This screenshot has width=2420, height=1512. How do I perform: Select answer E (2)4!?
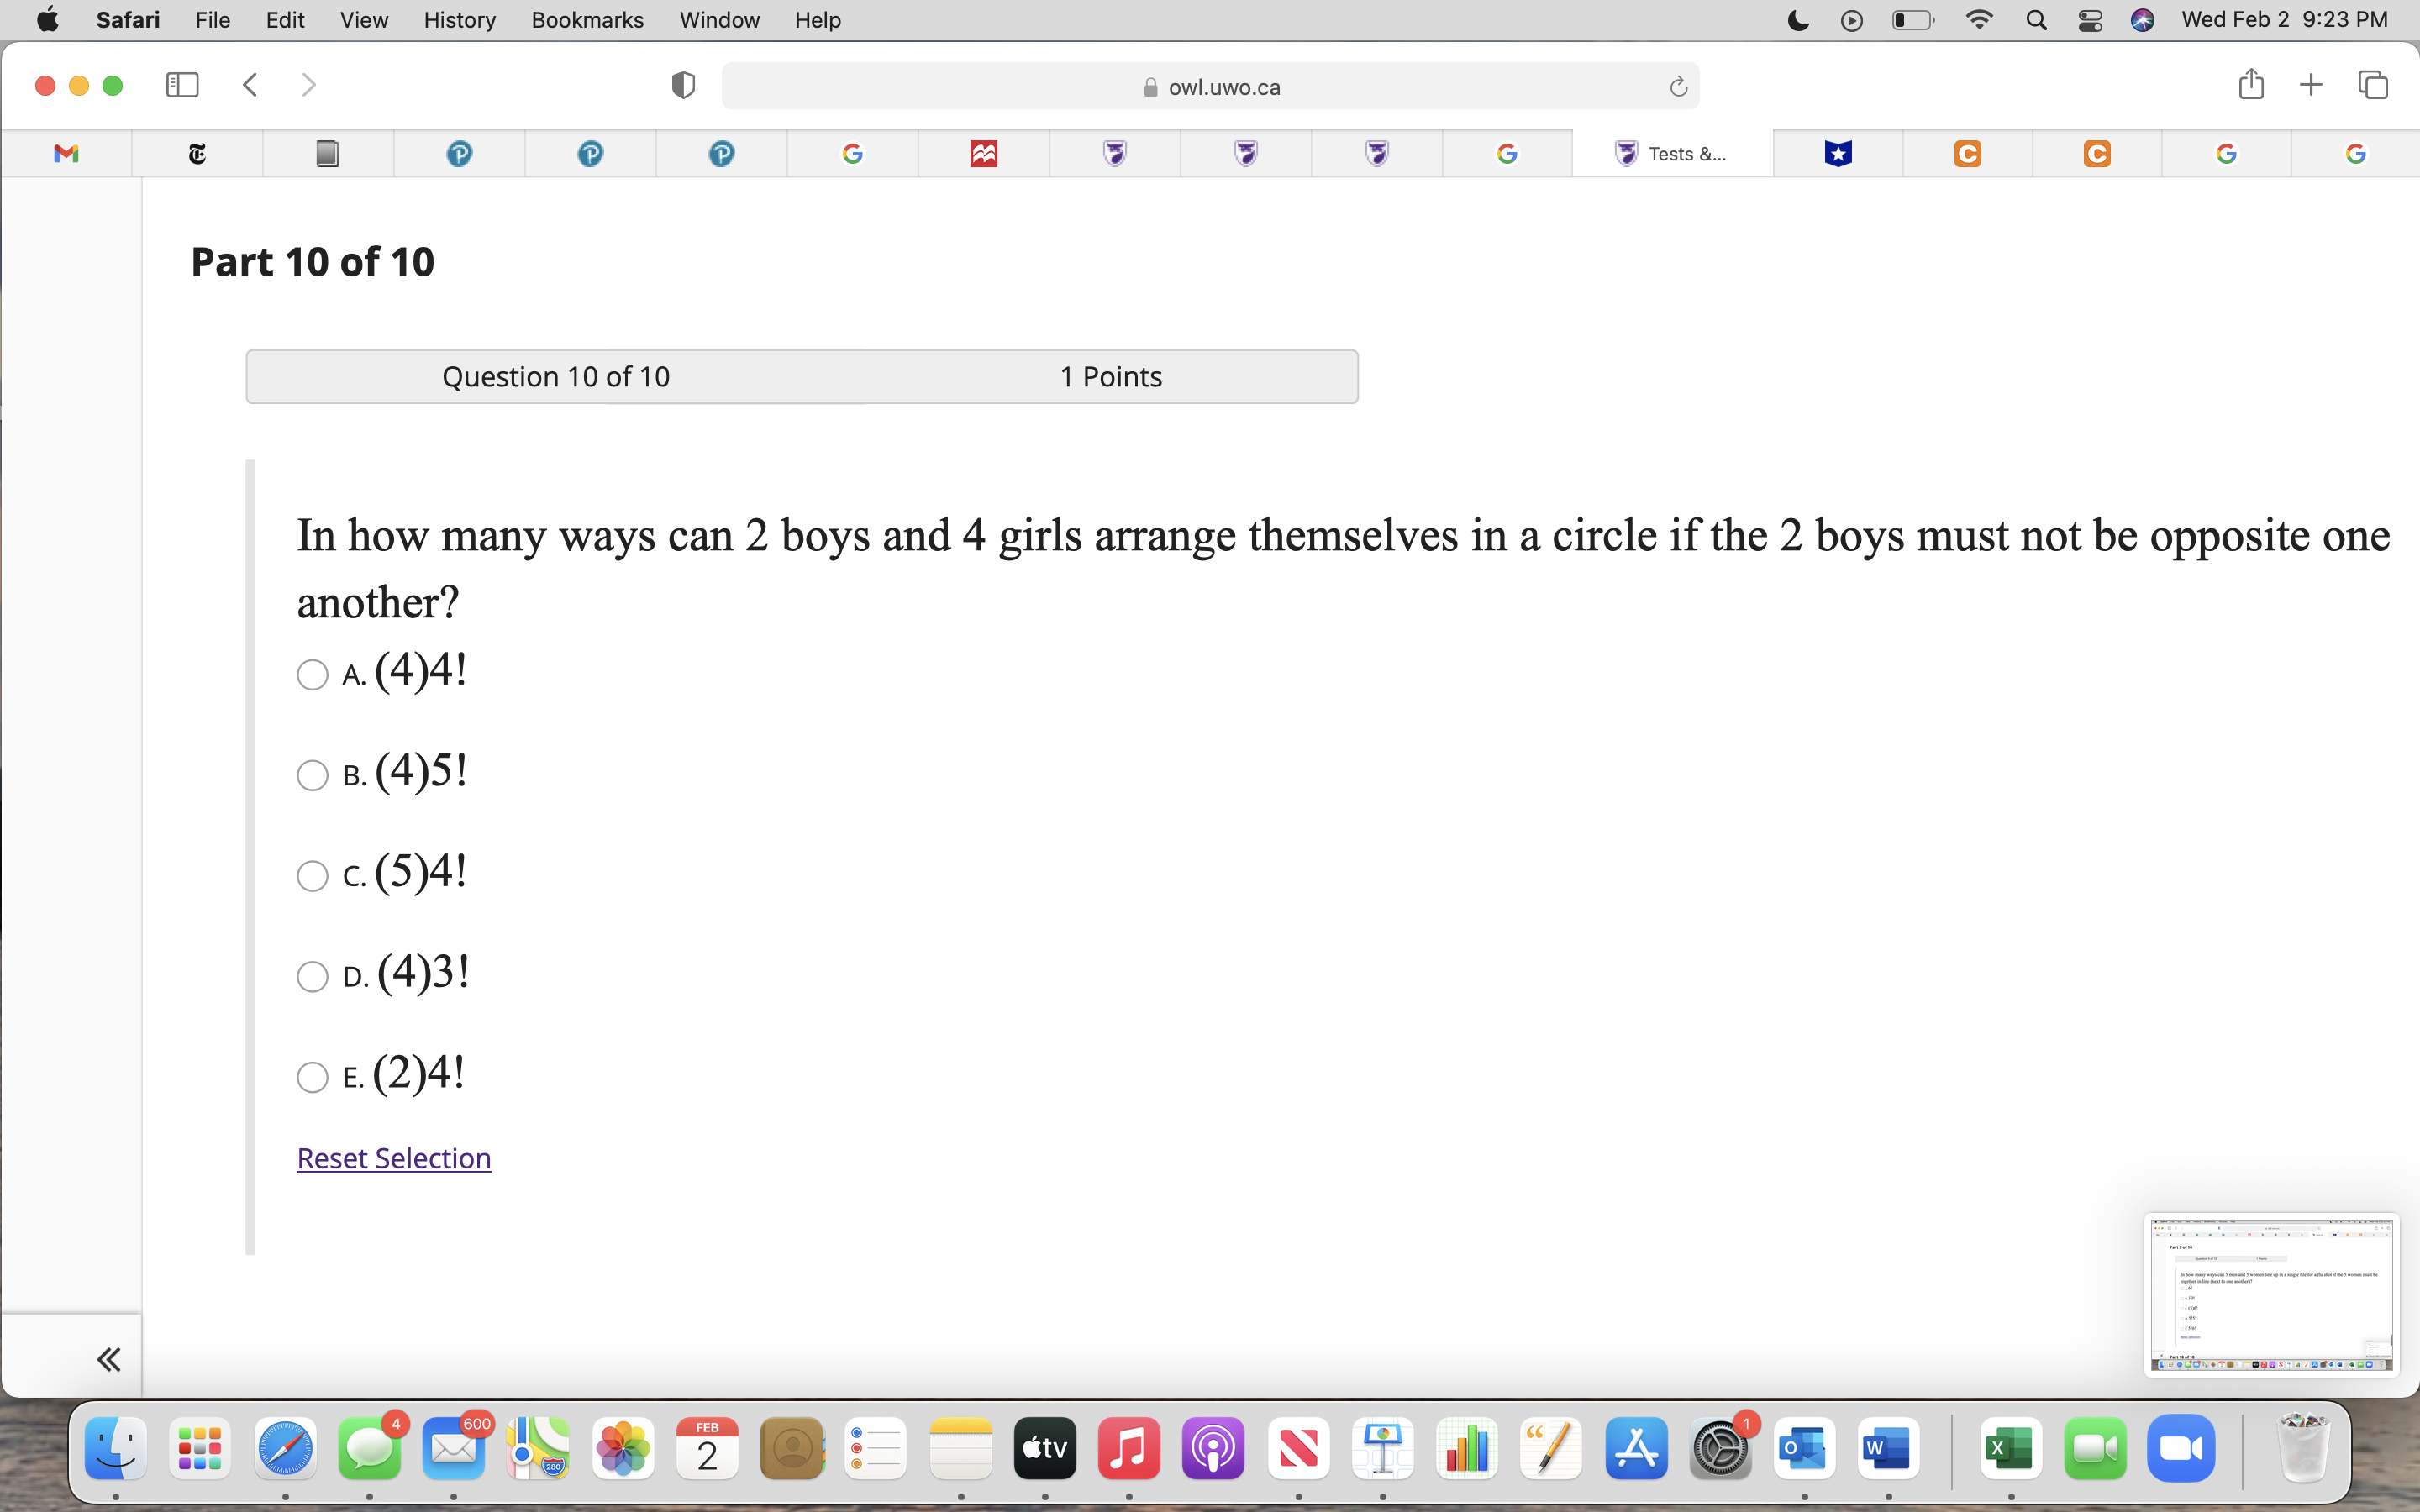coord(311,1077)
